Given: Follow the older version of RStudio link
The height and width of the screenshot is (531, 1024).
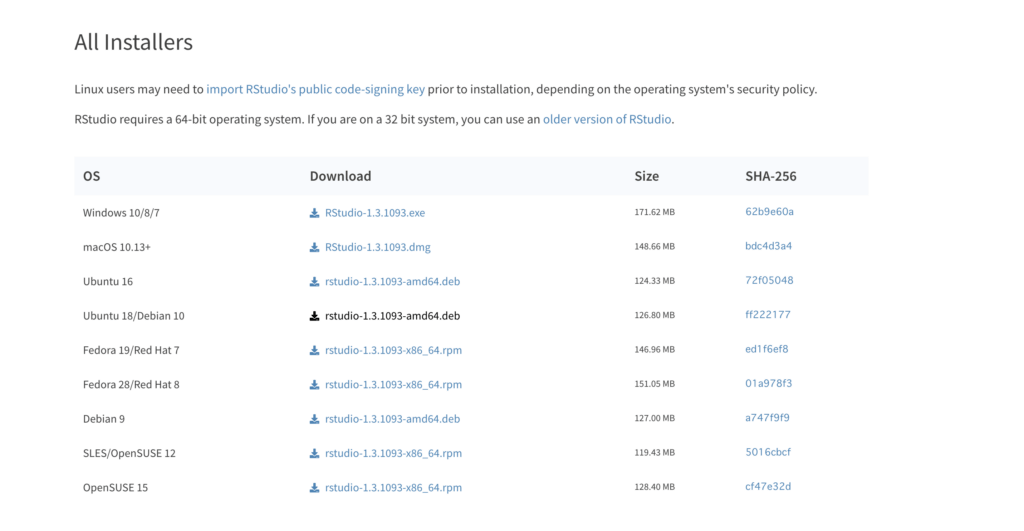Looking at the screenshot, I should tap(607, 120).
